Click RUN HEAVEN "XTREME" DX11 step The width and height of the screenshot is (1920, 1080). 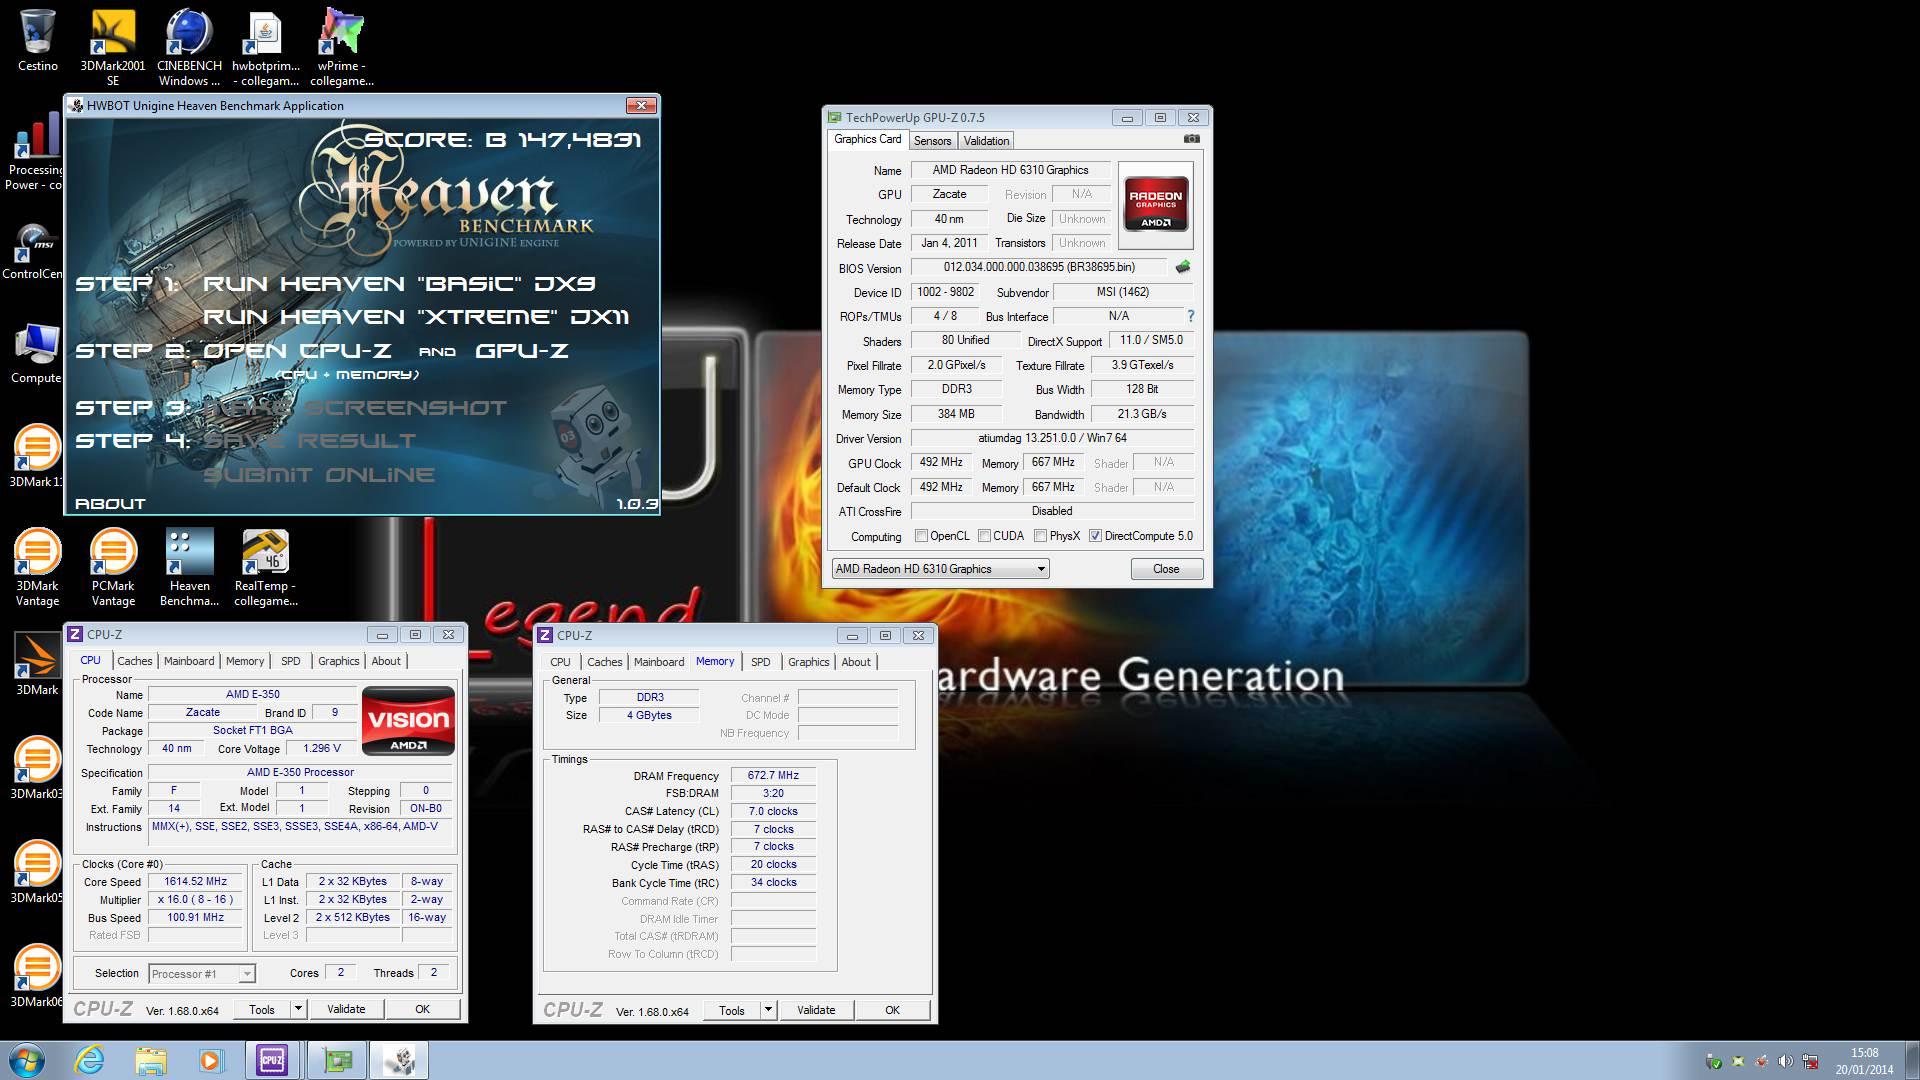(416, 317)
